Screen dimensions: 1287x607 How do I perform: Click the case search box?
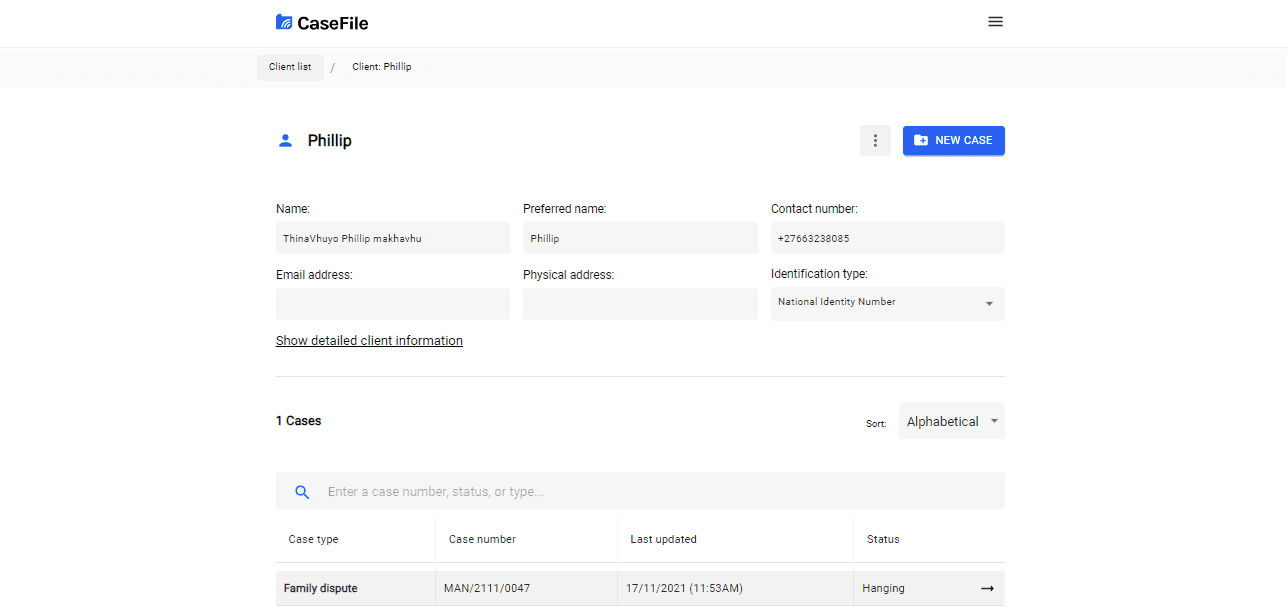(640, 491)
